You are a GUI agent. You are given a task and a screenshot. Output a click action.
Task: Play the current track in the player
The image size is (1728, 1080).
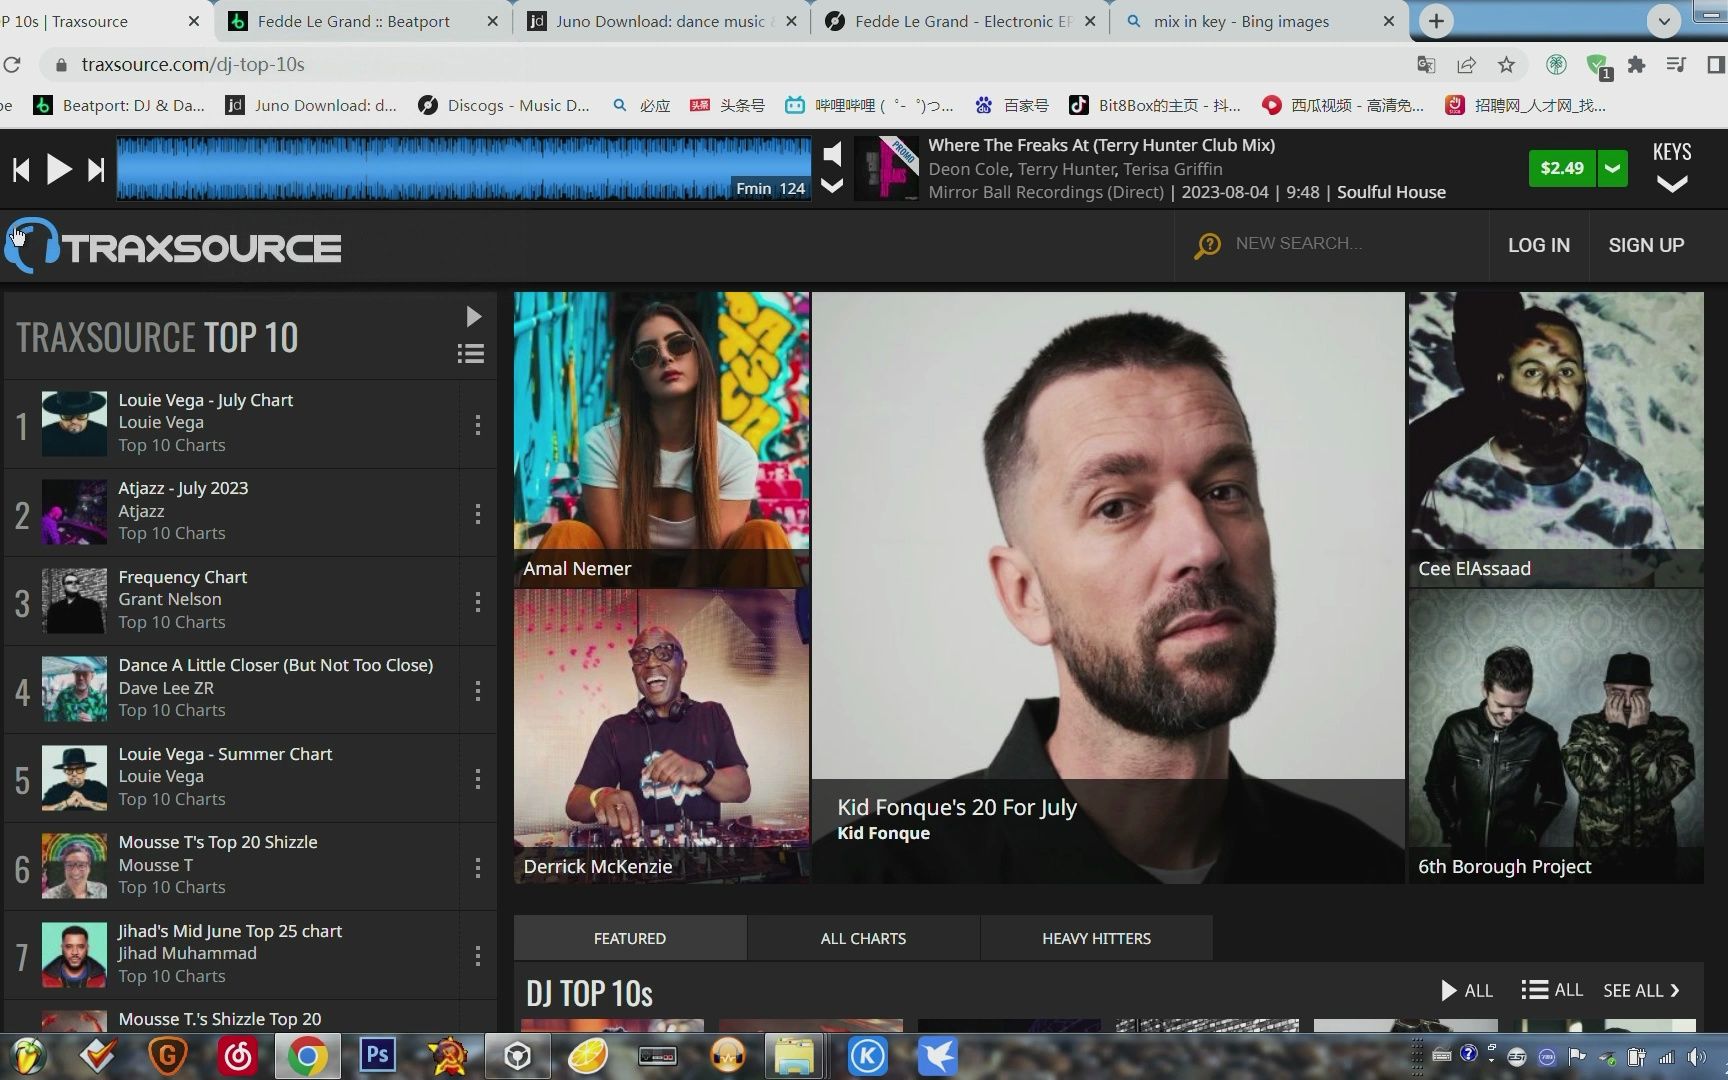59,169
